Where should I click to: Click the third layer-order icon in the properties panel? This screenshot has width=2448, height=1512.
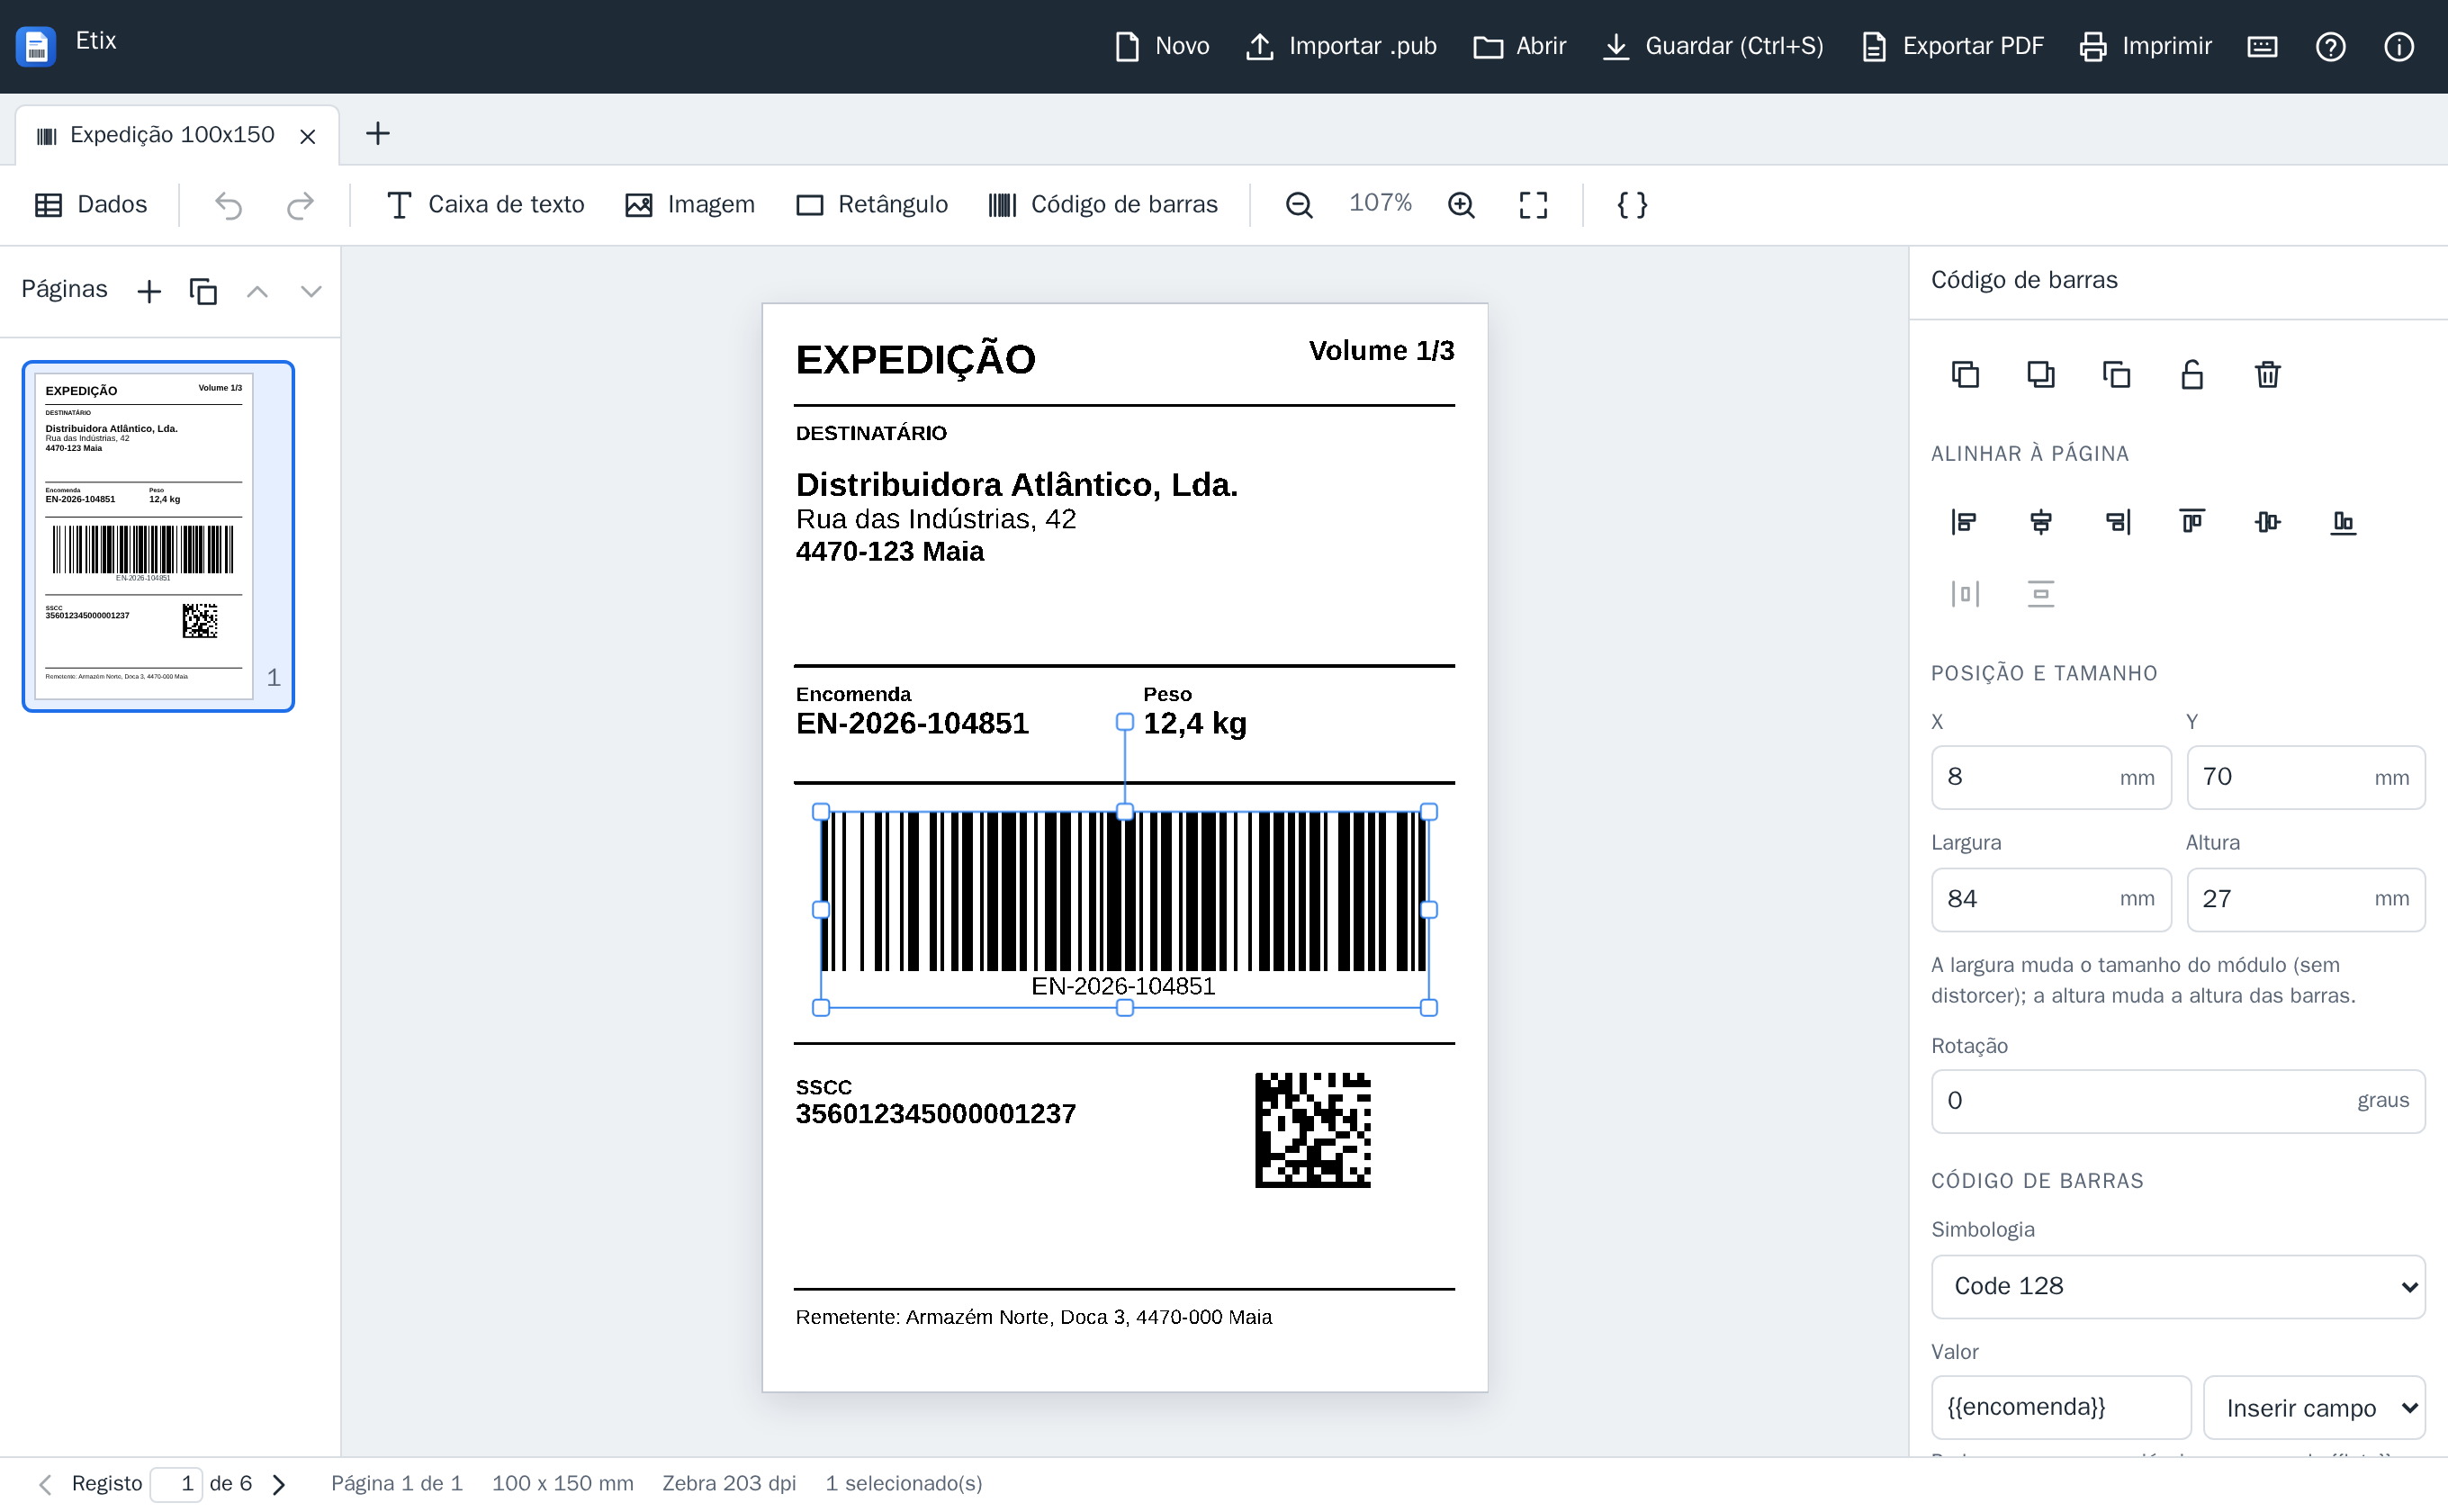[2116, 375]
